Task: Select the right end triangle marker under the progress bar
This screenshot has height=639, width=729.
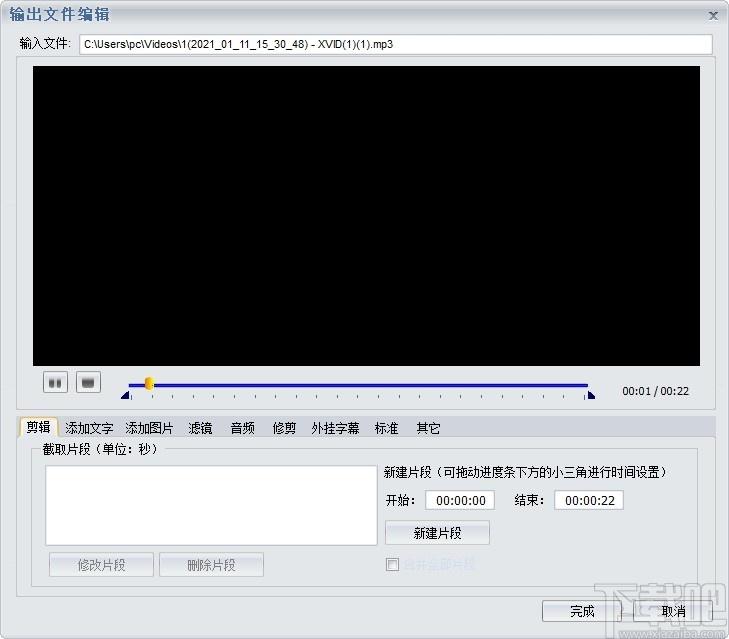Action: click(590, 396)
